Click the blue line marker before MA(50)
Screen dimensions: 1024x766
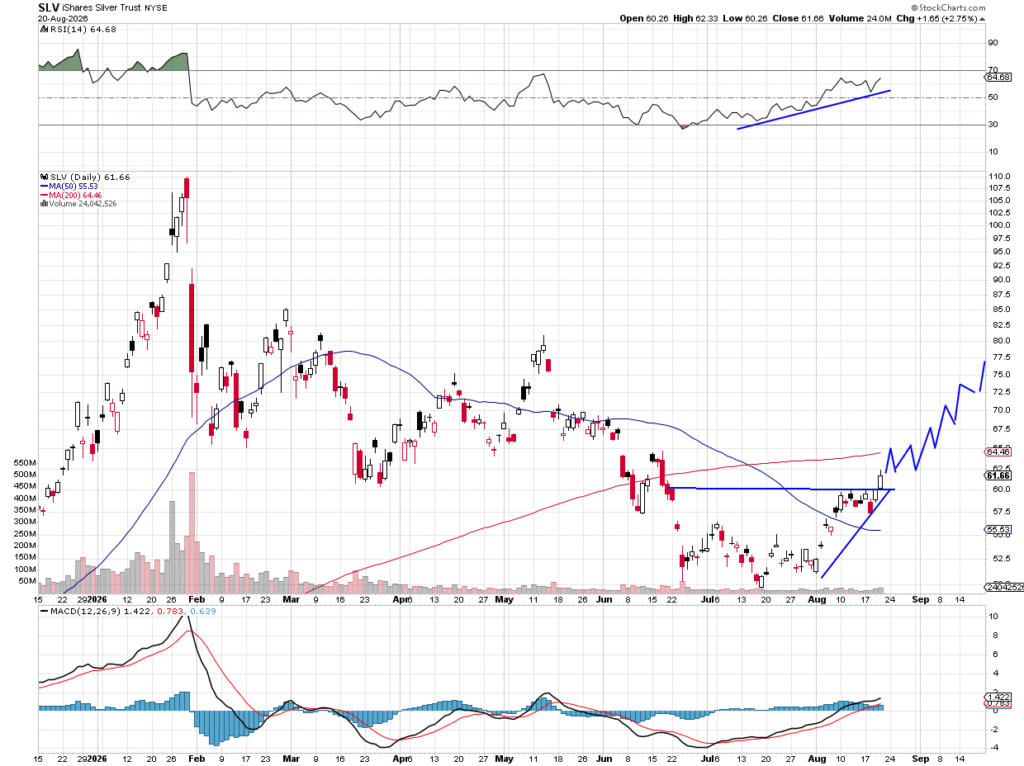click(x=44, y=186)
